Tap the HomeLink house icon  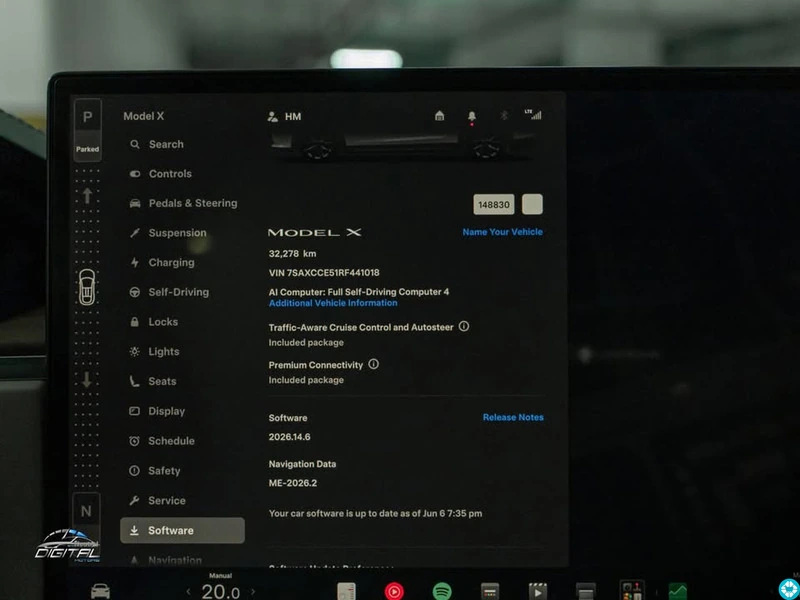click(x=439, y=116)
